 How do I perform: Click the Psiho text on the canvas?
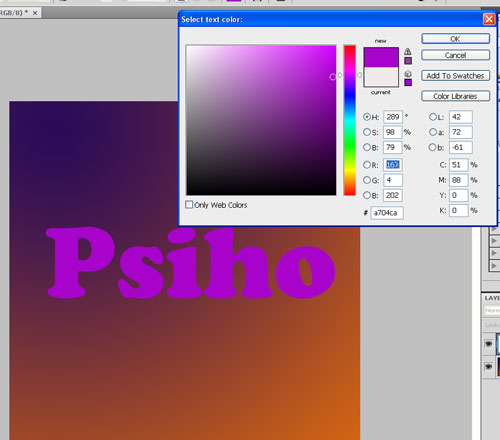click(190, 262)
